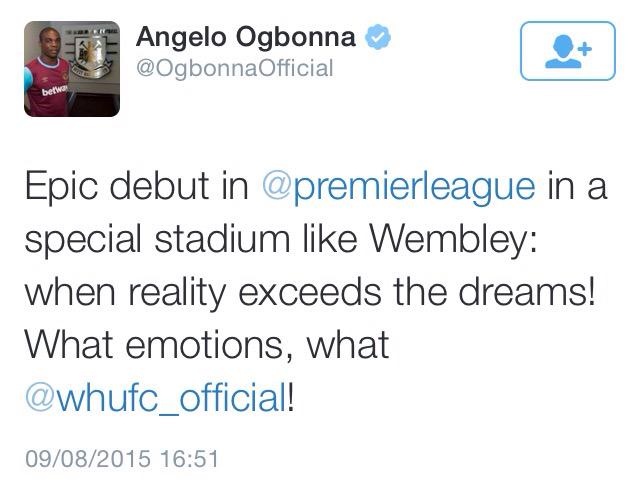Open the Angelo Ogbonna display name
The height and width of the screenshot is (494, 640).
246,37
